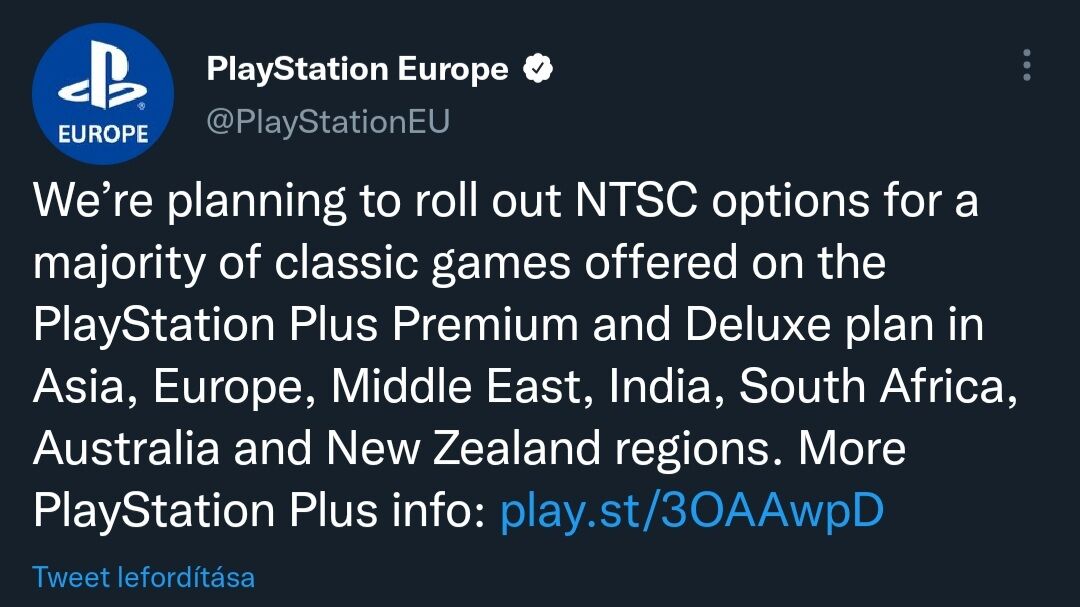Open the three-dot more options menu

pos(1026,65)
